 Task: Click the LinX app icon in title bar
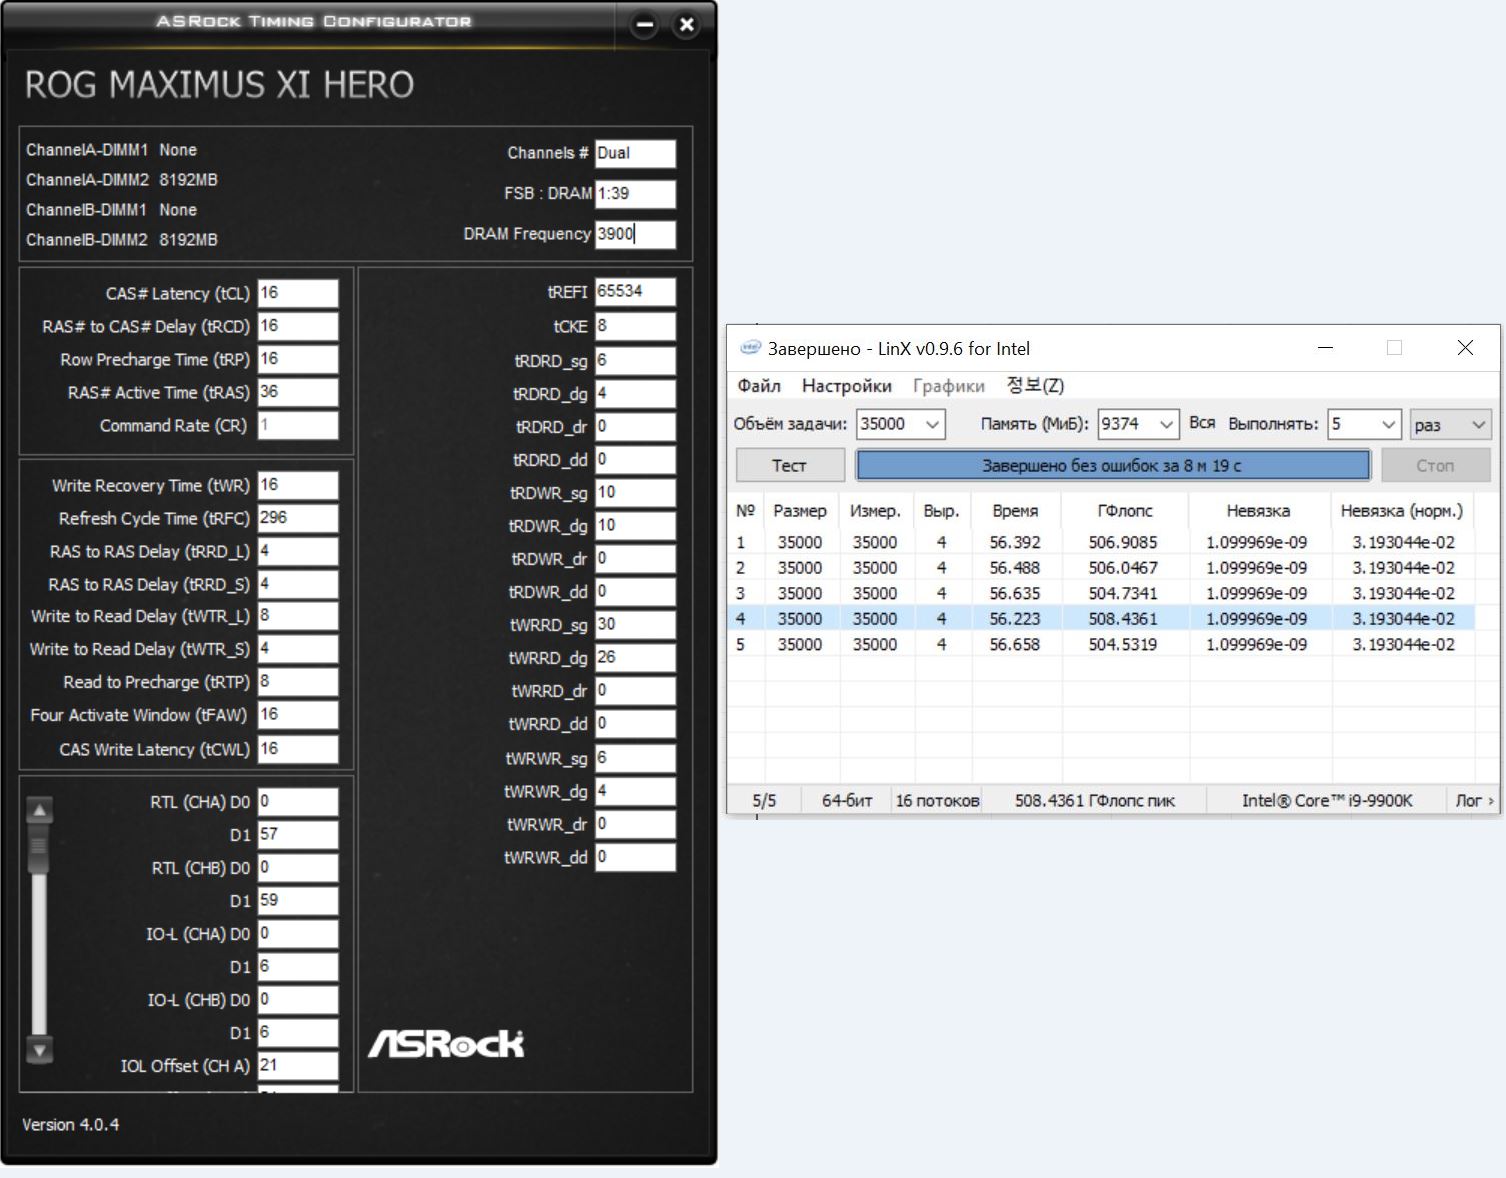click(x=749, y=348)
